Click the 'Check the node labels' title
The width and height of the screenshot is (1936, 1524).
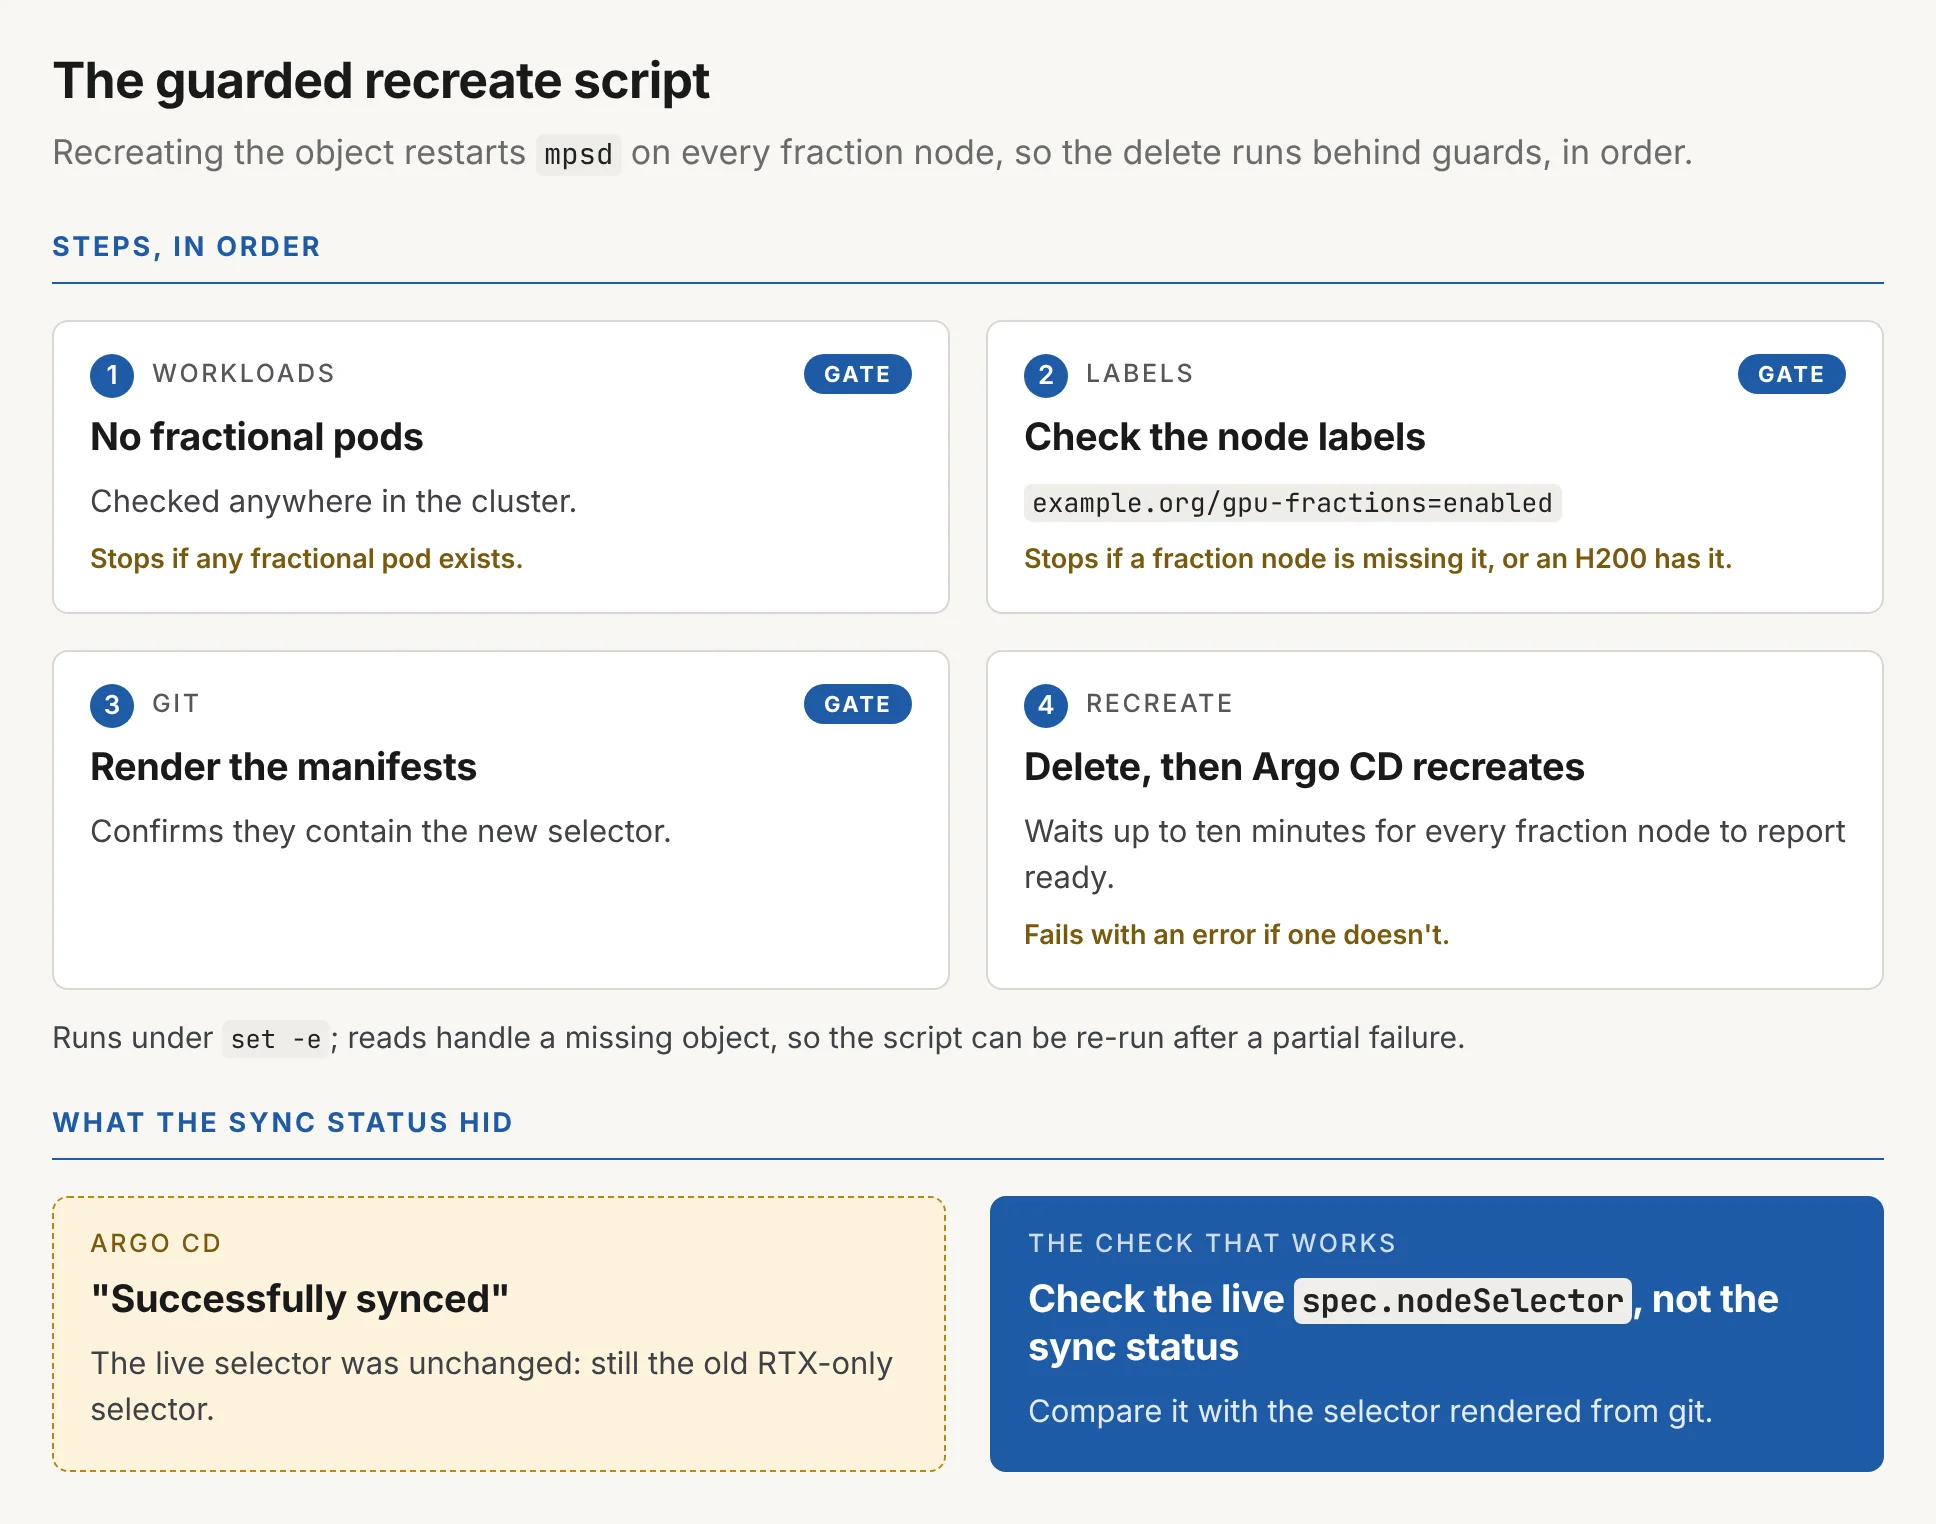pos(1224,437)
